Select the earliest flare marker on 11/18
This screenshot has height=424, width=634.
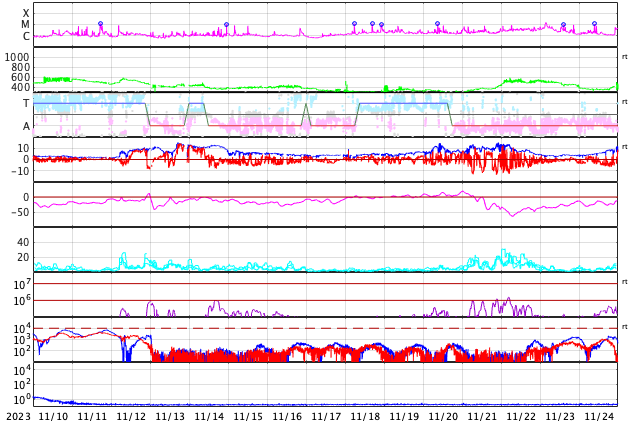(x=355, y=24)
